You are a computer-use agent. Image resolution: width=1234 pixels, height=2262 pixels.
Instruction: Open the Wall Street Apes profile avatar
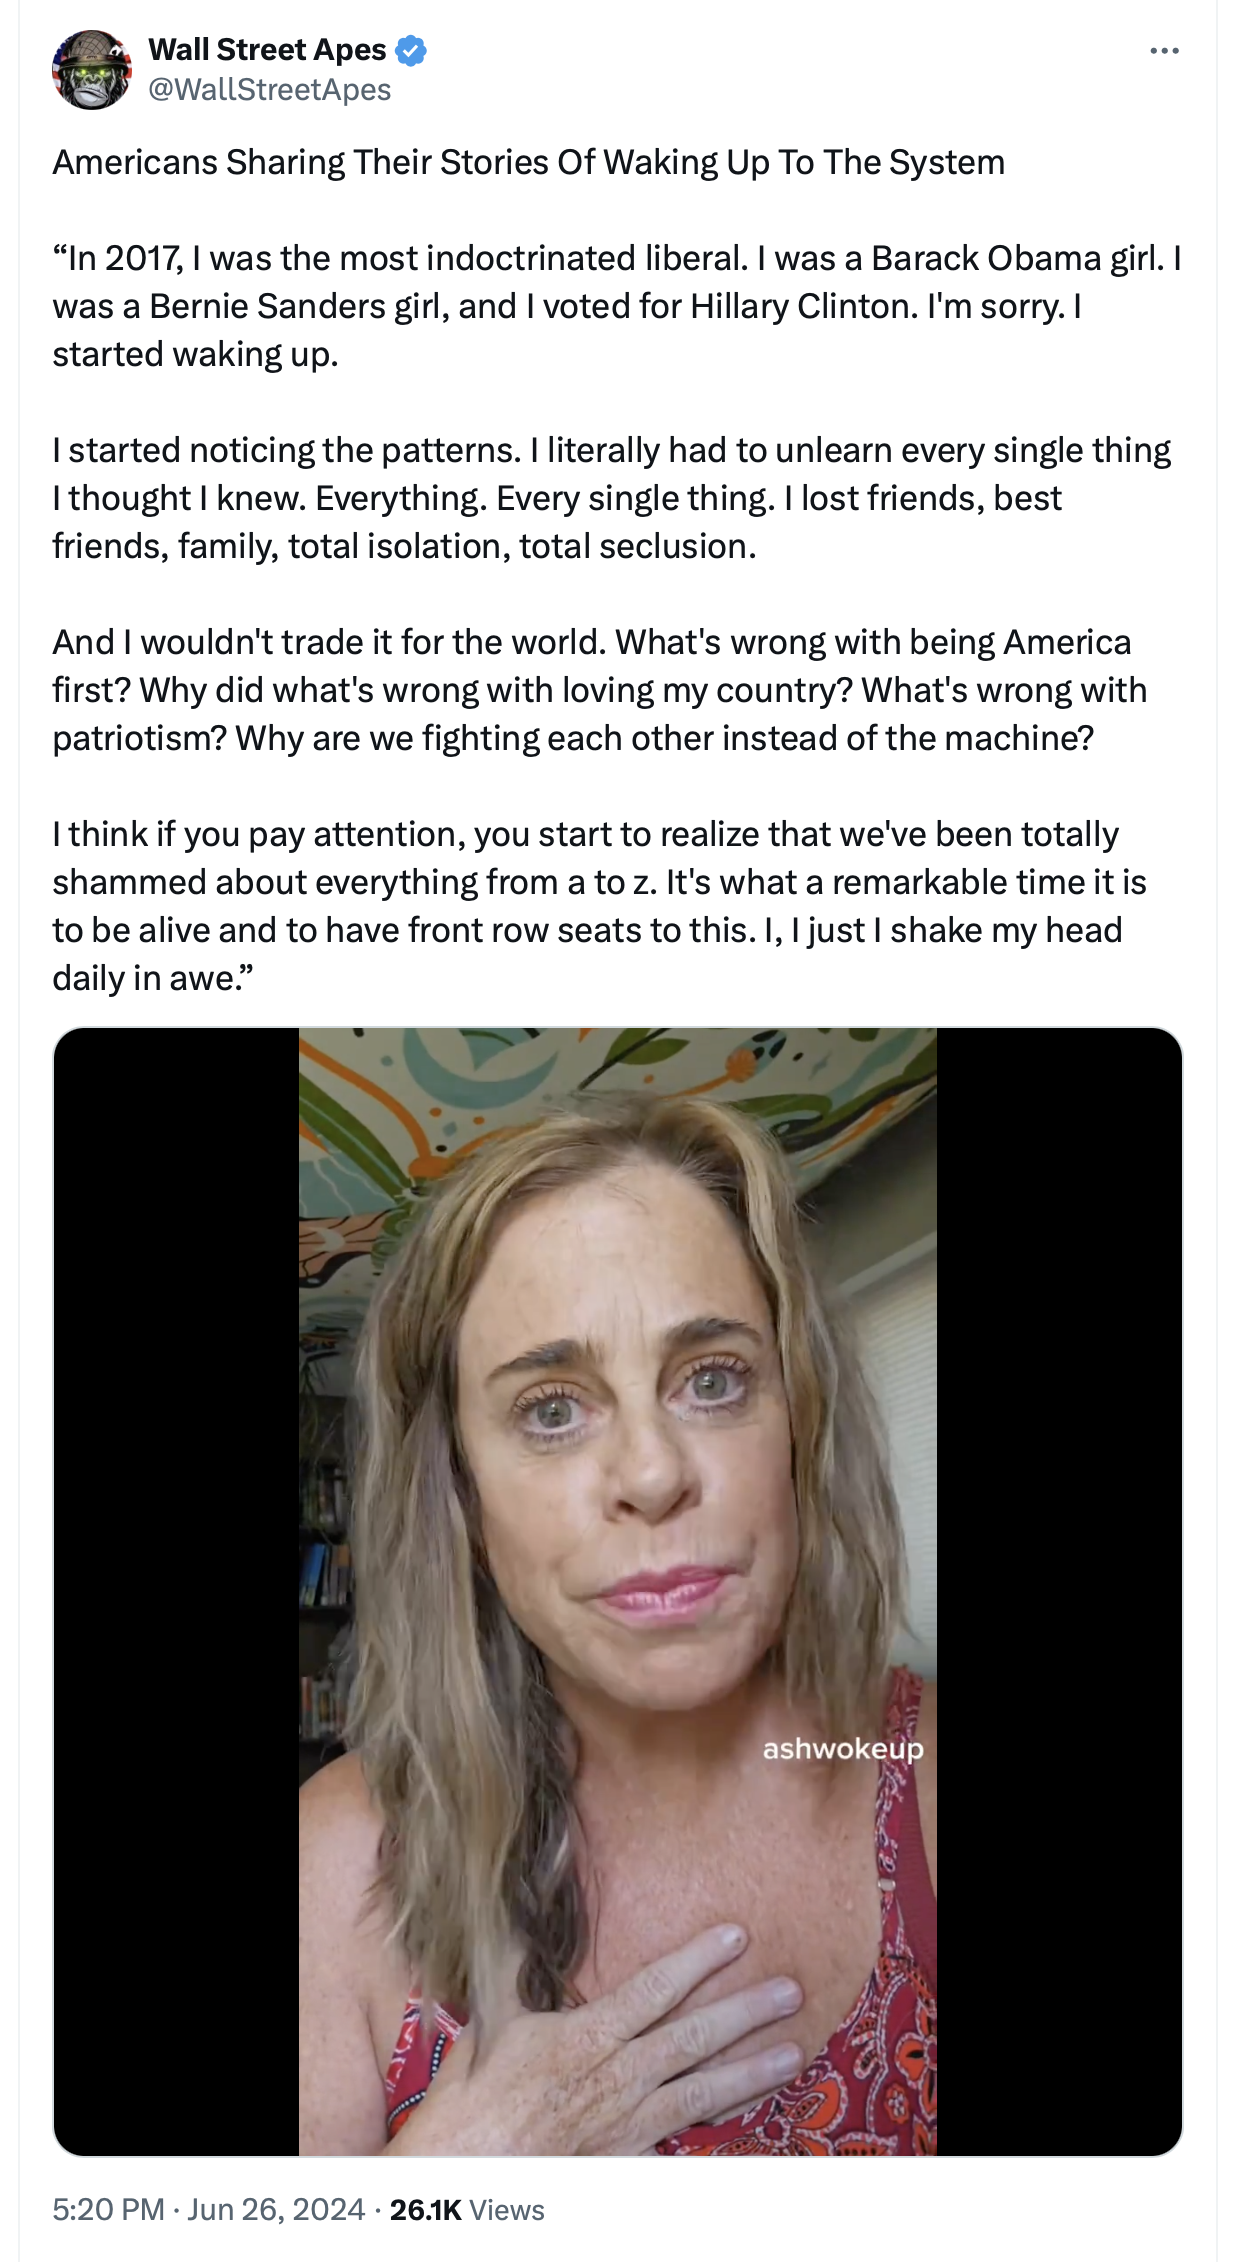(92, 69)
